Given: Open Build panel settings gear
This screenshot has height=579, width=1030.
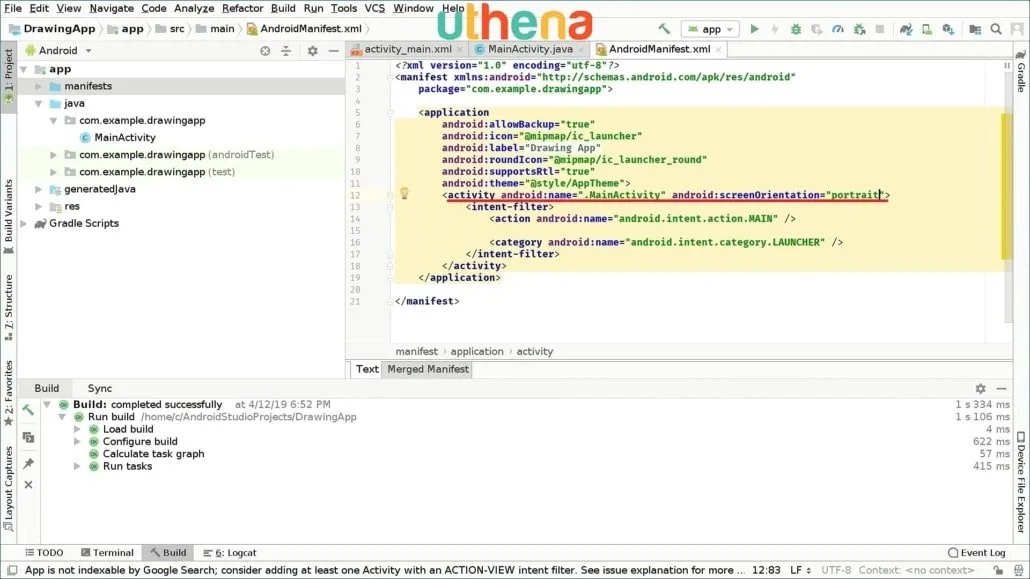Looking at the screenshot, I should point(980,388).
